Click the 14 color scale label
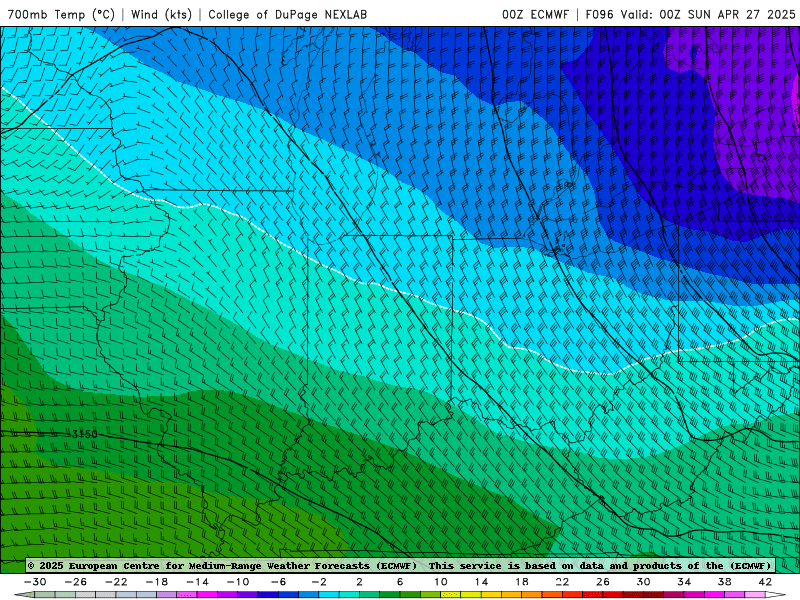 pos(481,582)
